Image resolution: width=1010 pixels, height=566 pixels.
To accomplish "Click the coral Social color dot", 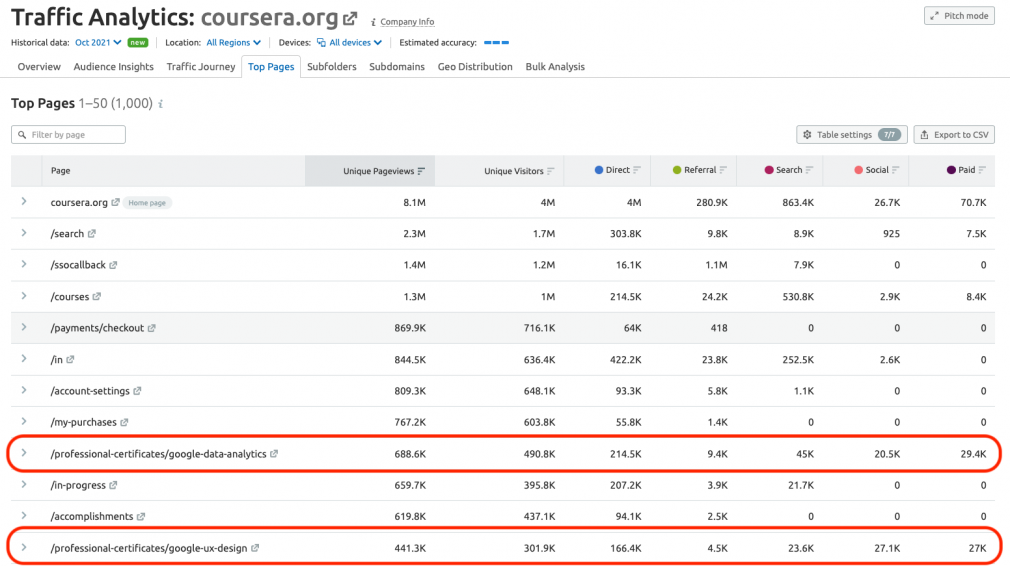I will 858,170.
